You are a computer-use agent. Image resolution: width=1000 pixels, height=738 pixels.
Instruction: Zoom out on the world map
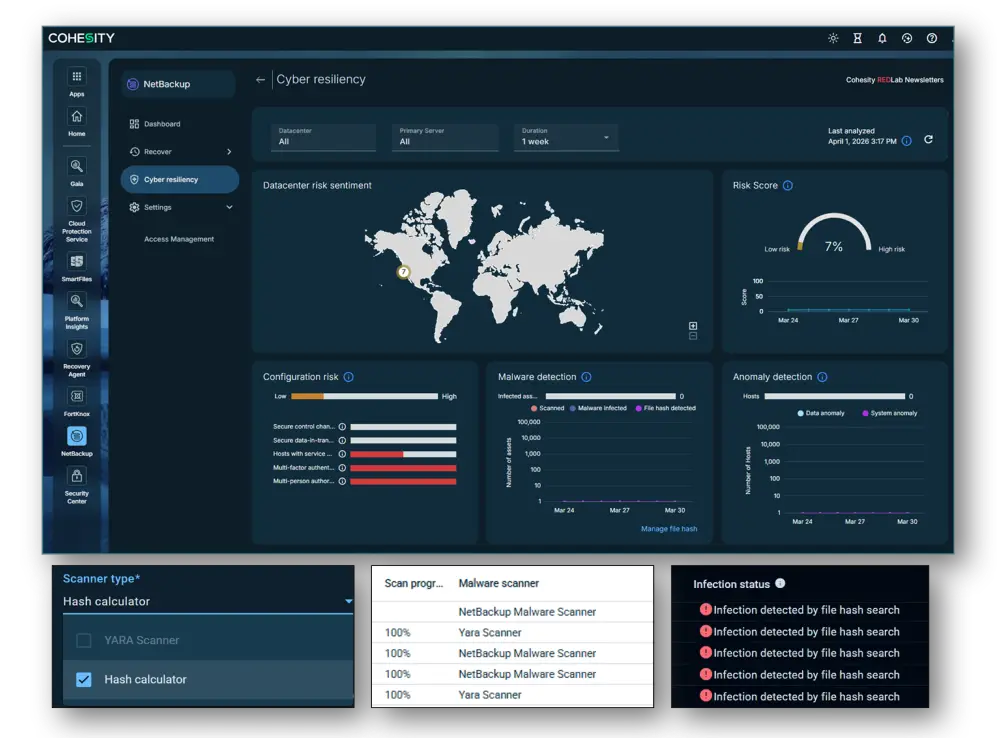[693, 336]
